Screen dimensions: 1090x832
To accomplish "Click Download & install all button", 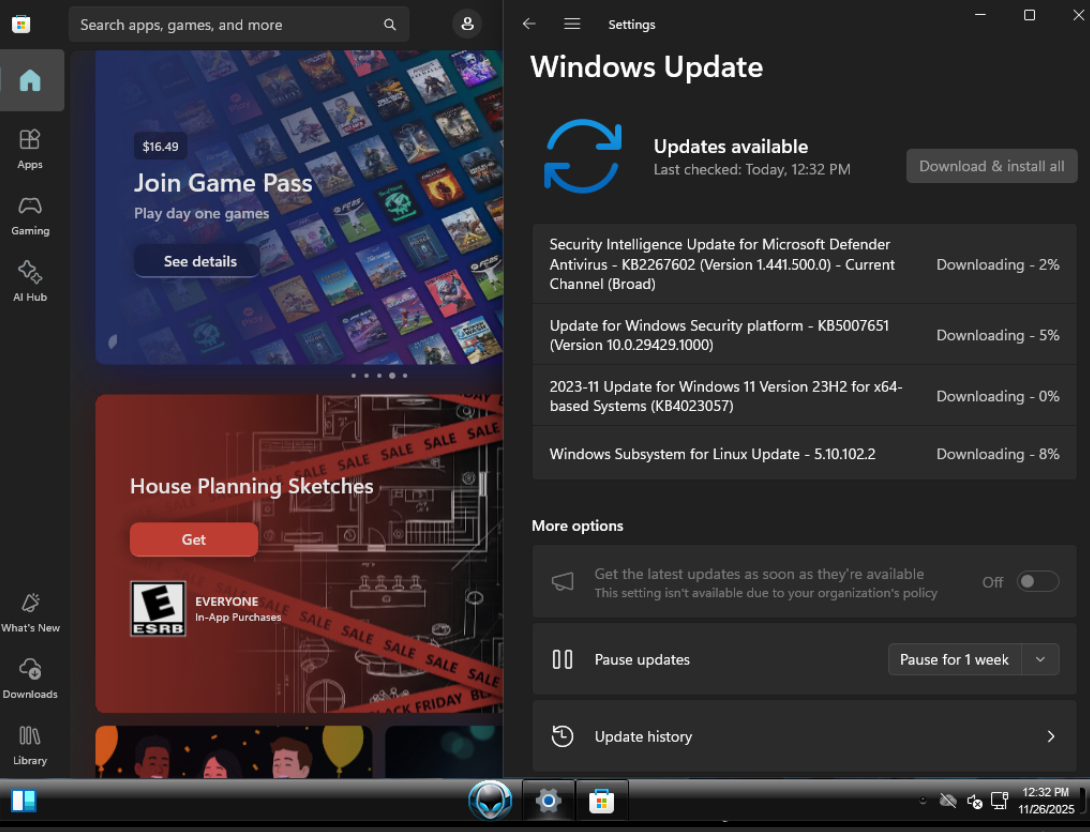I will pos(991,166).
